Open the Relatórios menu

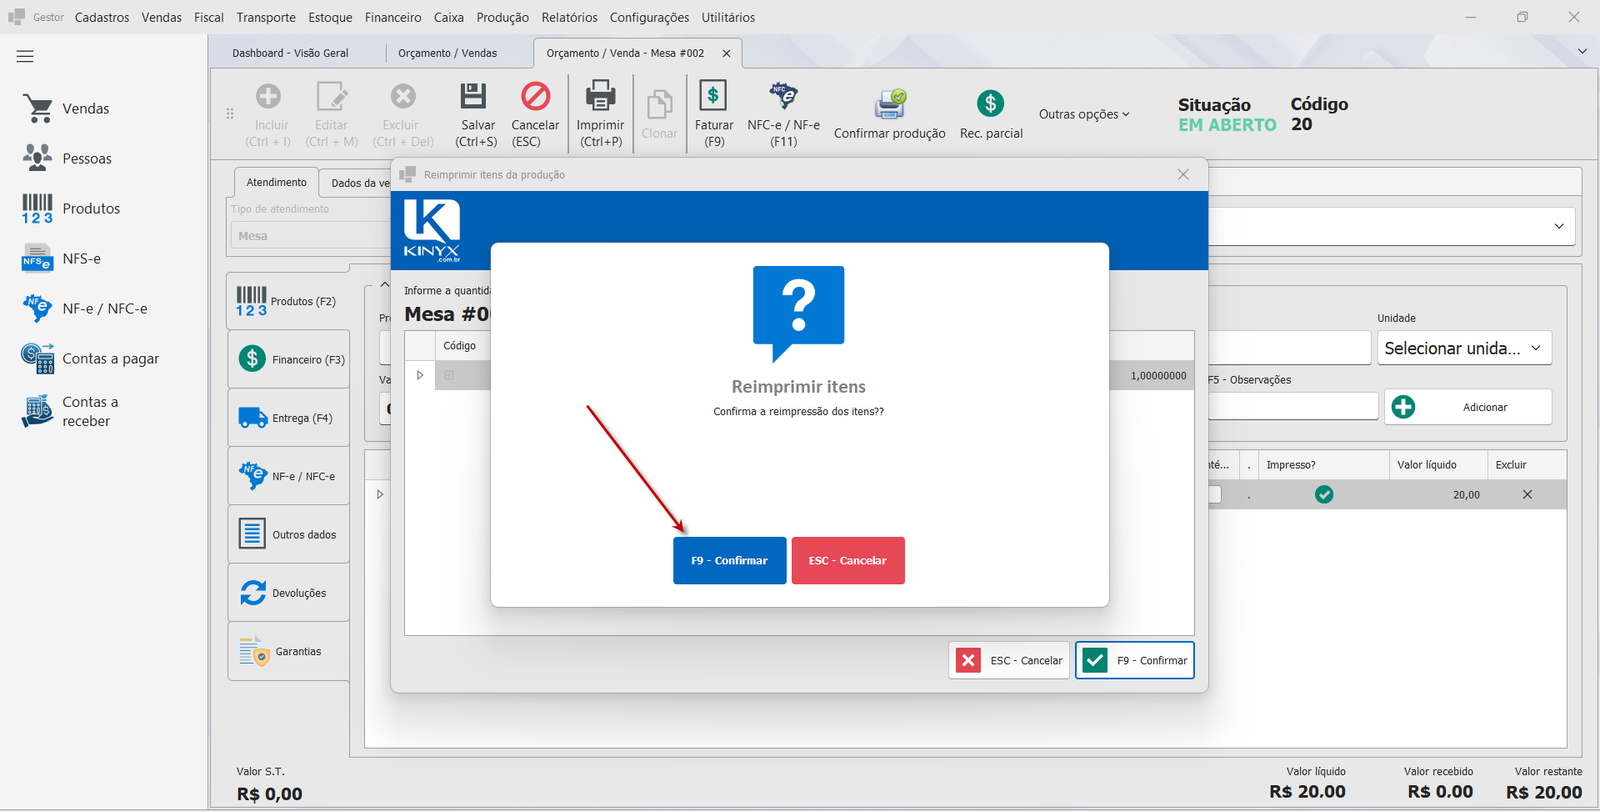(x=569, y=17)
